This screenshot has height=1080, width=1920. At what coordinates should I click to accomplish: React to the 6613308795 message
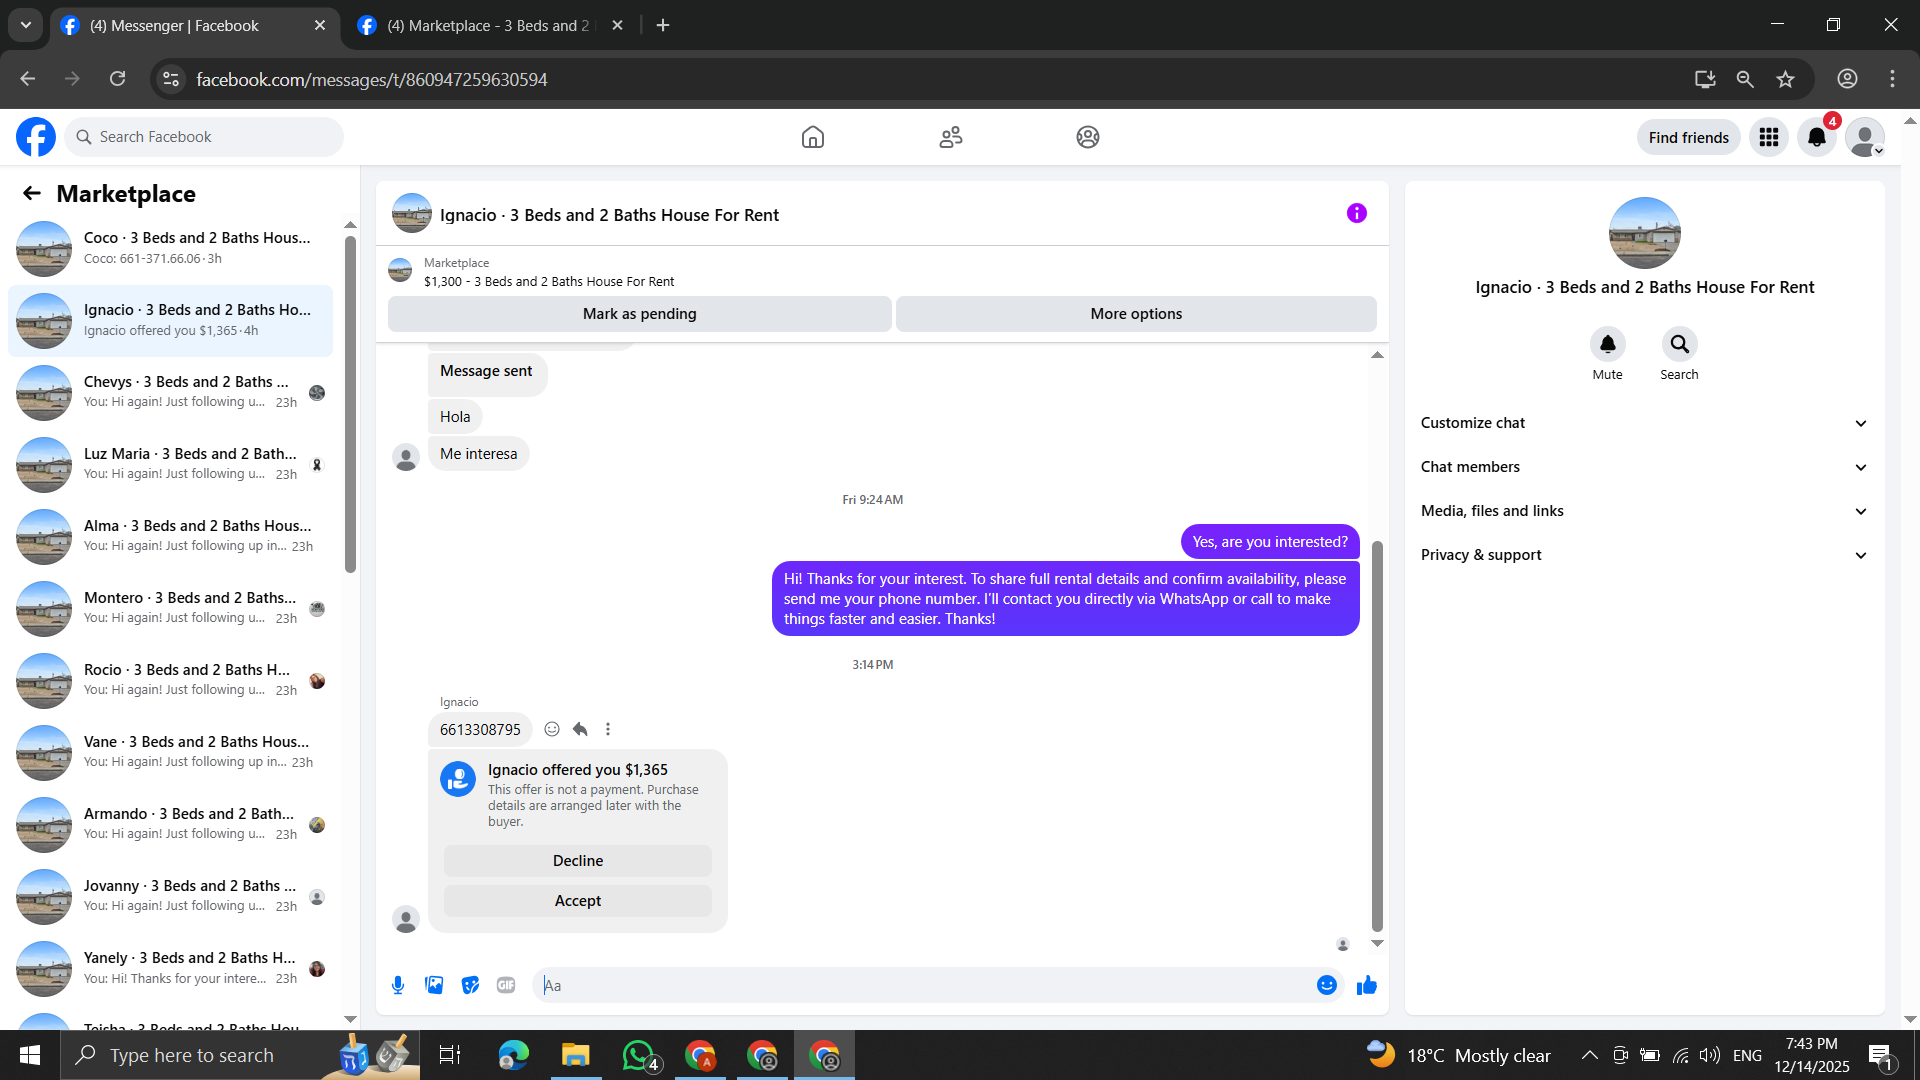coord(552,729)
